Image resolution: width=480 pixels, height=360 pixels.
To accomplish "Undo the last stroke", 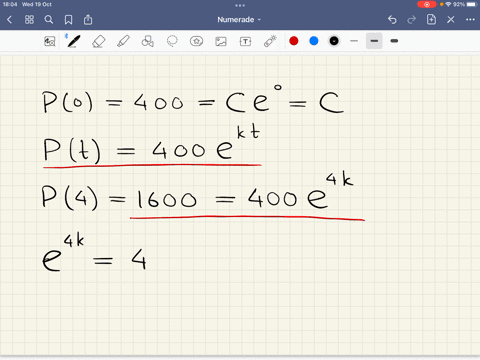I will (392, 20).
